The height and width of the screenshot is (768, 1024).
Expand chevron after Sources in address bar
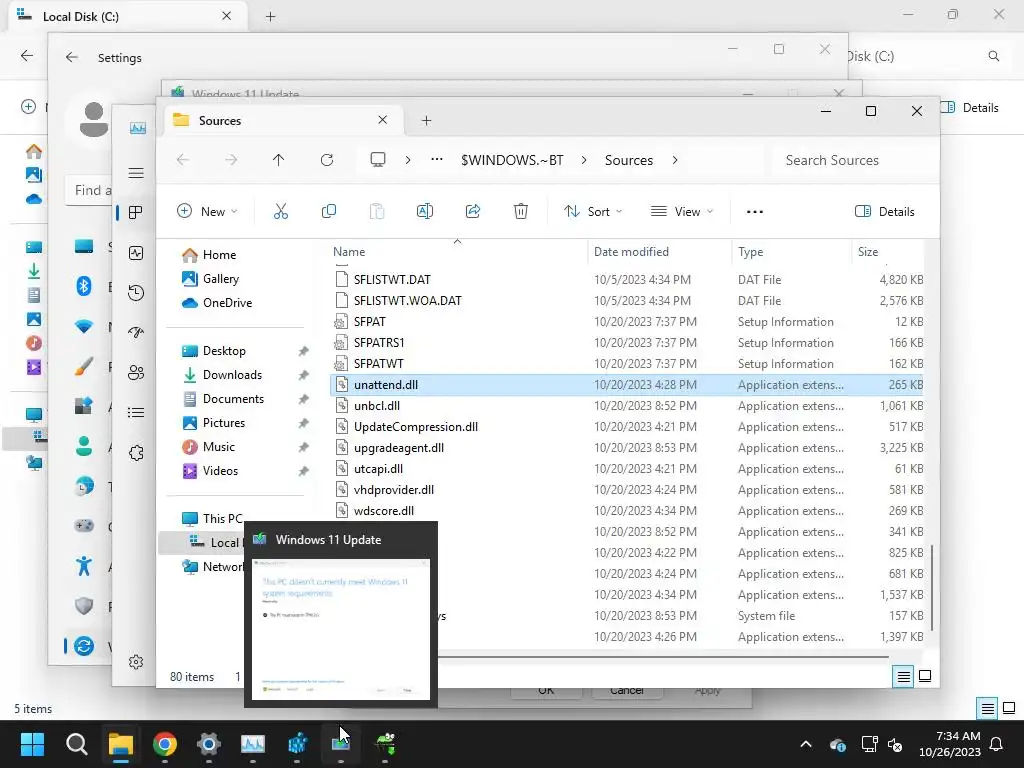tap(675, 160)
